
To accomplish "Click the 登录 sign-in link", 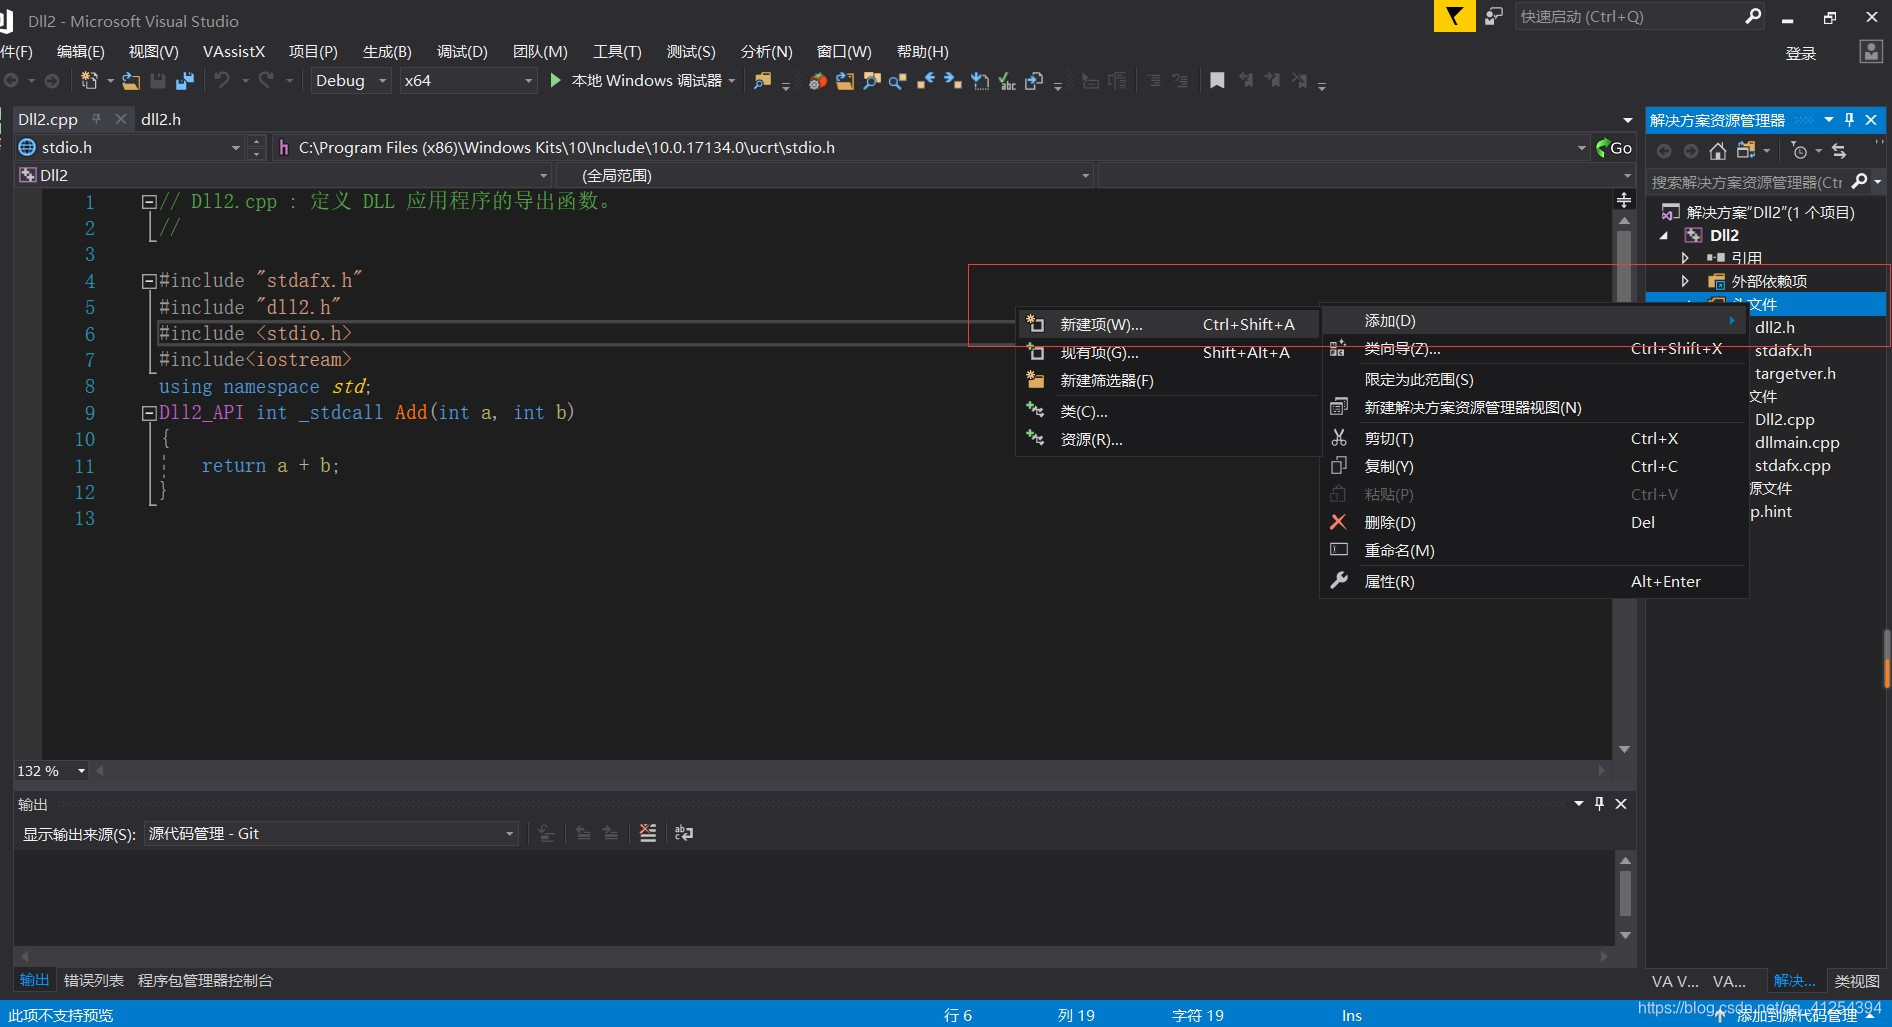I will click(x=1800, y=54).
